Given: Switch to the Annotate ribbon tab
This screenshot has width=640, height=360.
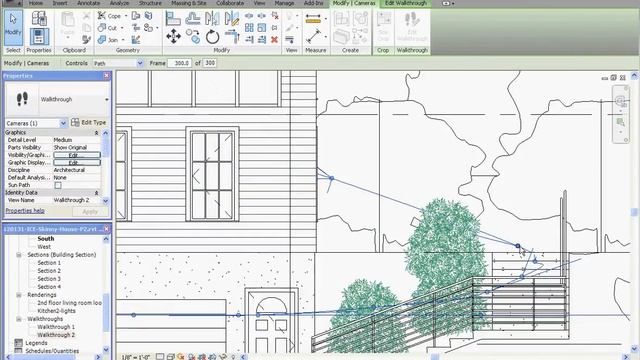Looking at the screenshot, I should click(88, 3).
